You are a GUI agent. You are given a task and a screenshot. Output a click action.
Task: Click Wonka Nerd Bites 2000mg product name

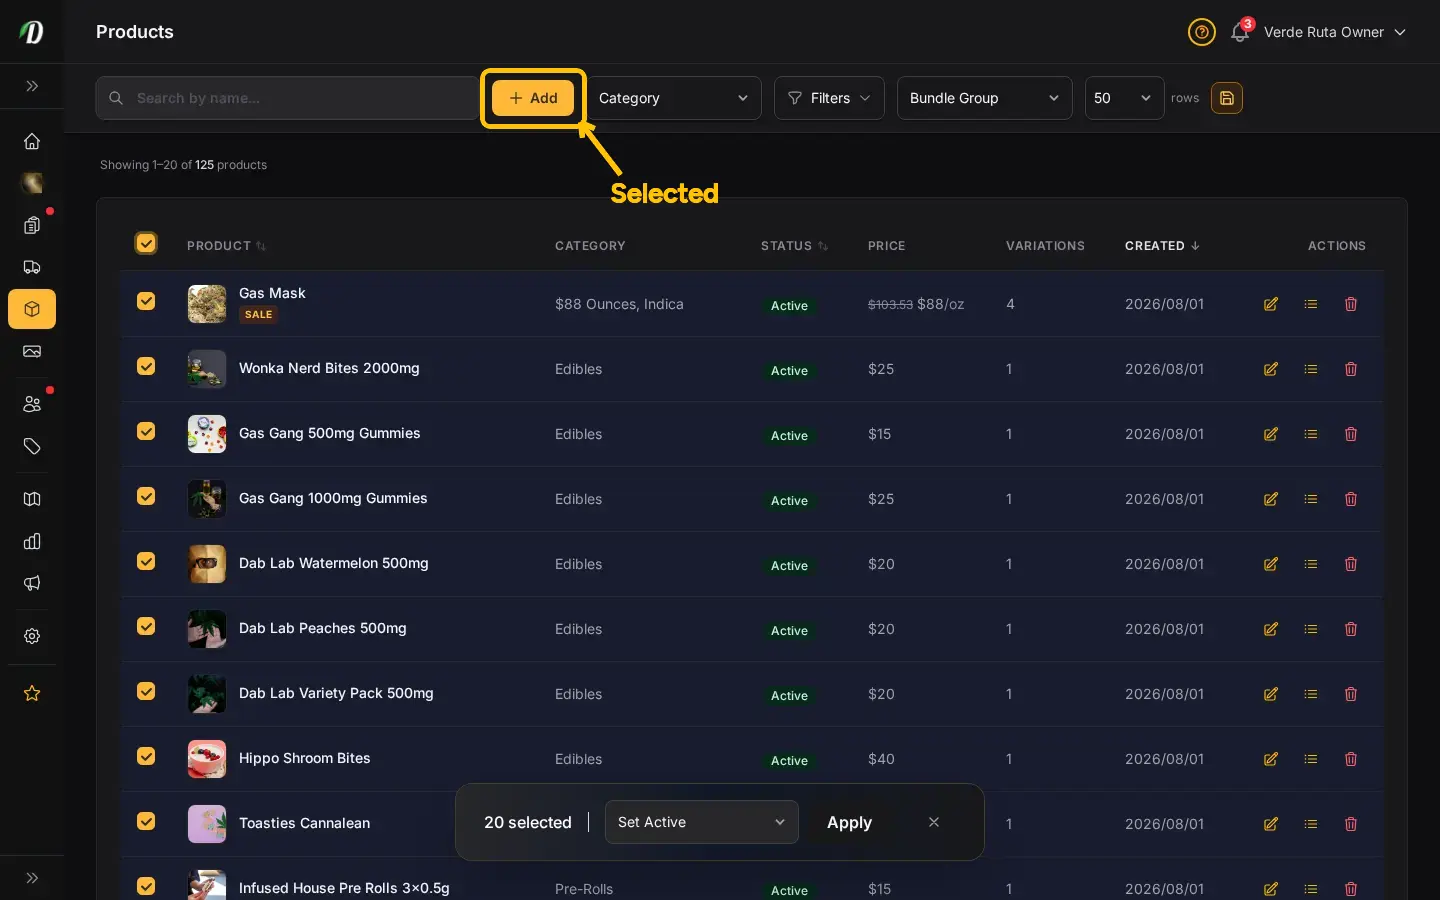click(329, 368)
